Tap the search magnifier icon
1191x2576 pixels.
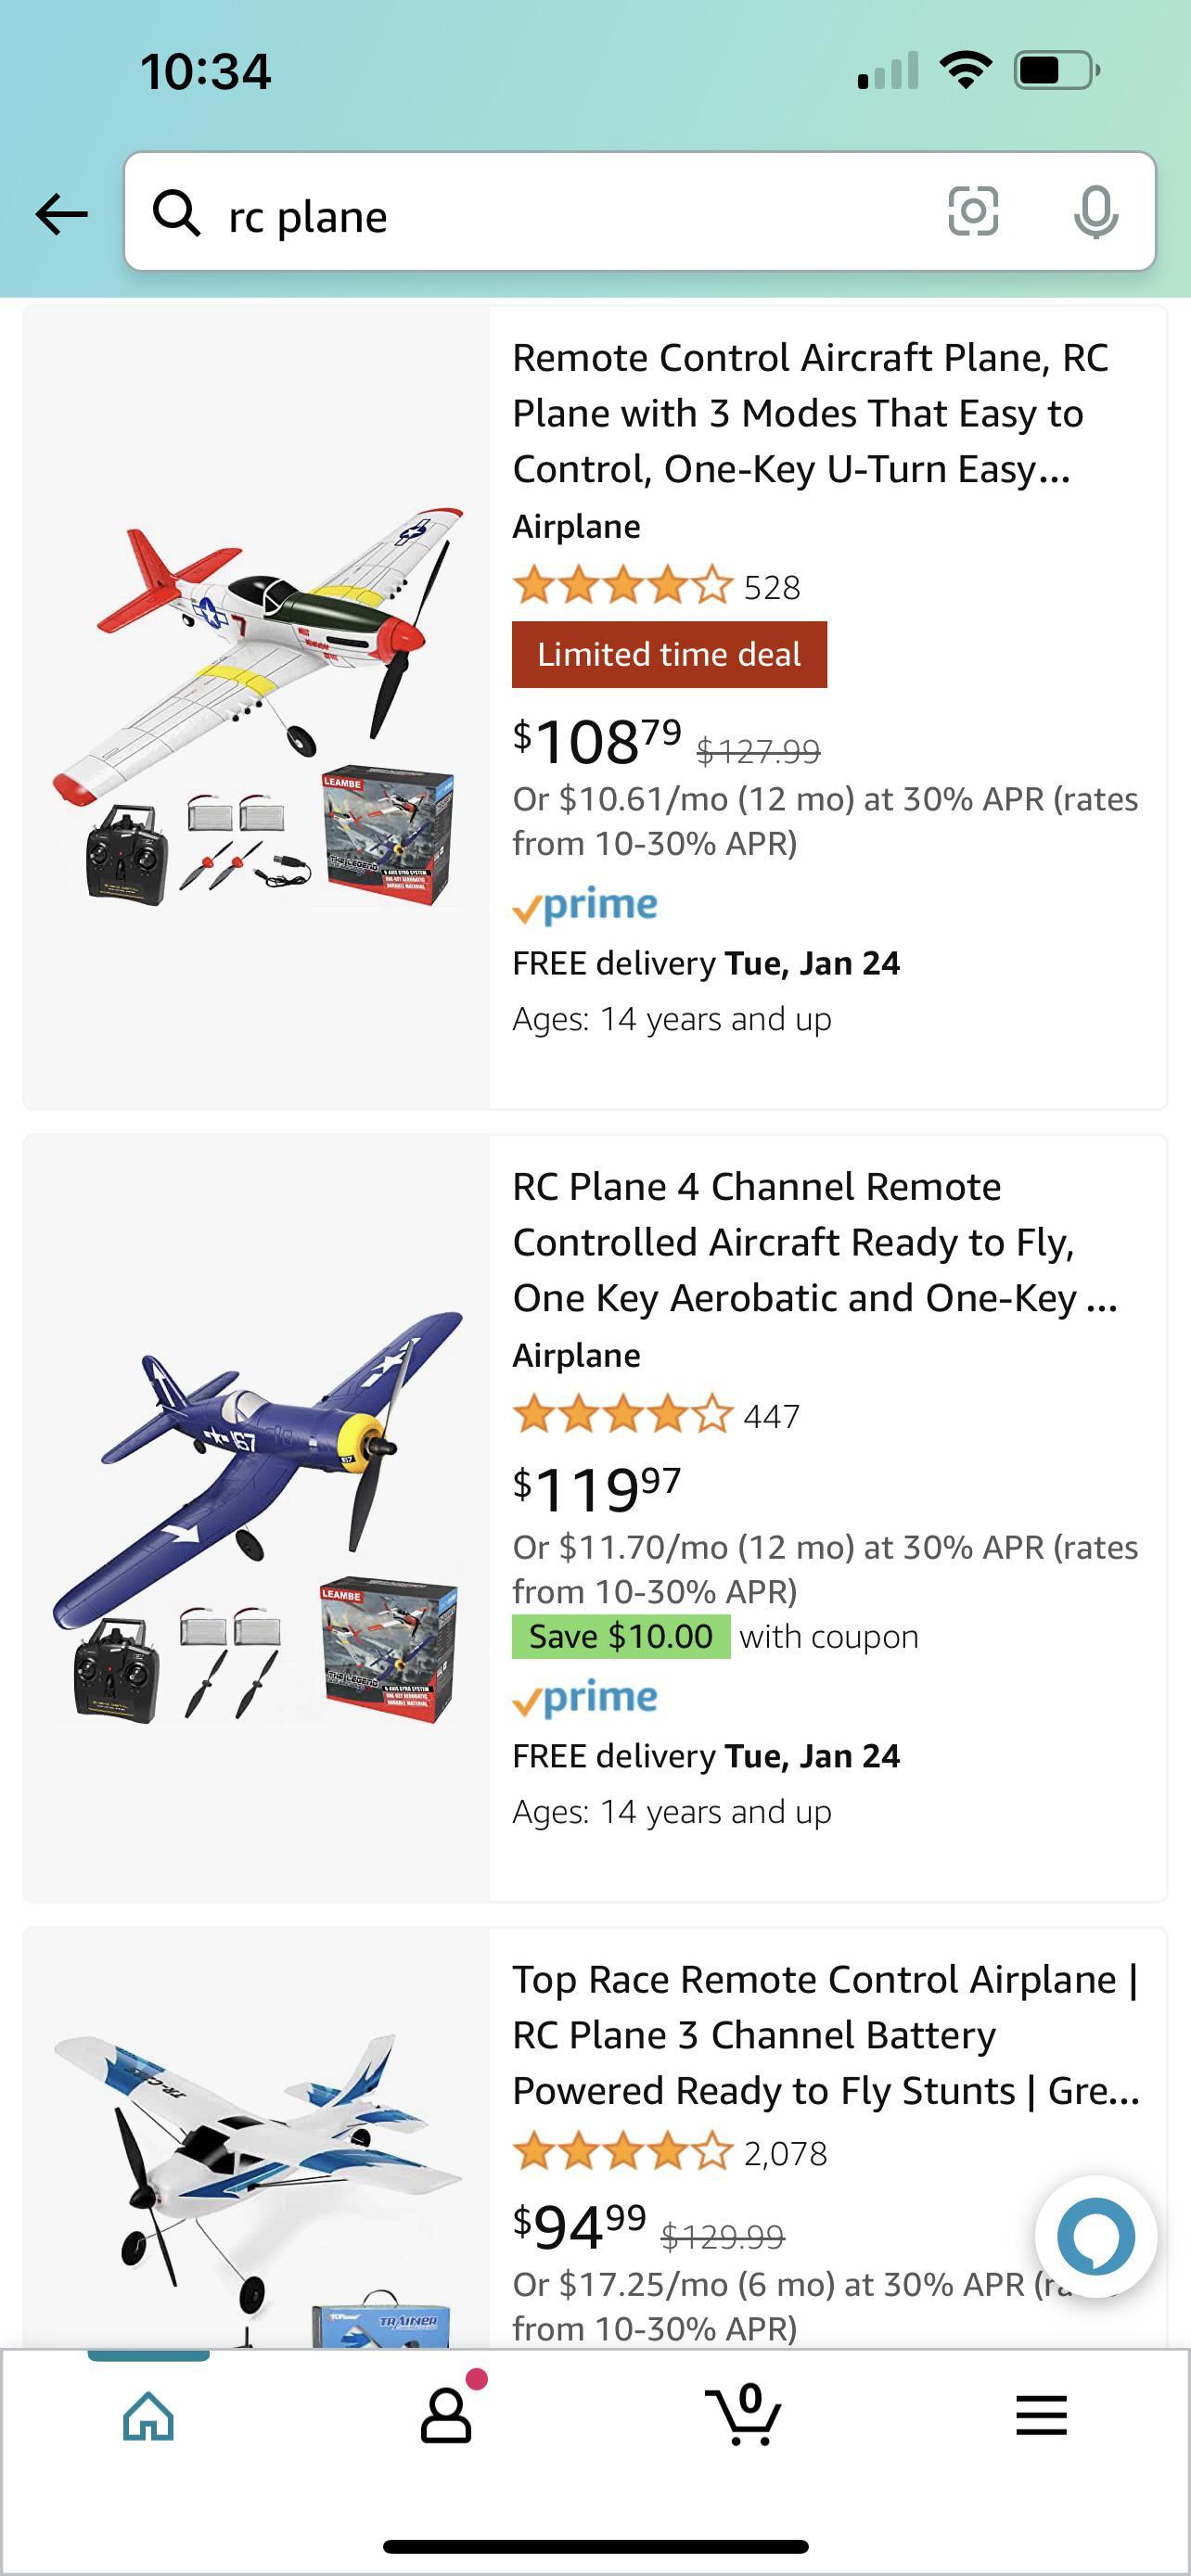click(x=177, y=213)
